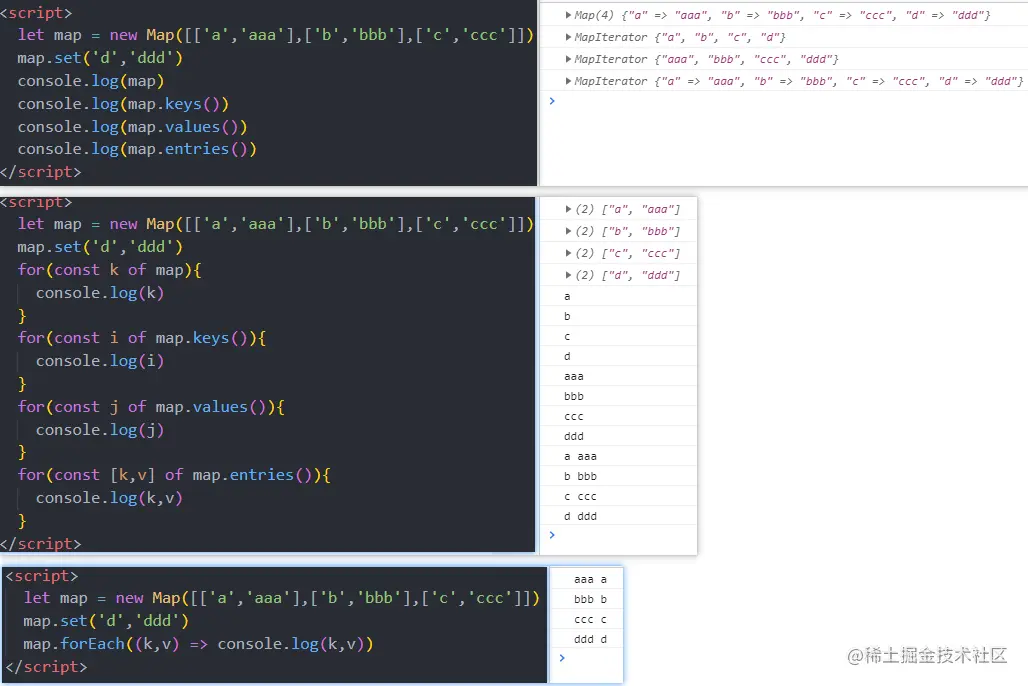
Task: Expand the (2) ["b", "bbb"] array
Action: 568,231
